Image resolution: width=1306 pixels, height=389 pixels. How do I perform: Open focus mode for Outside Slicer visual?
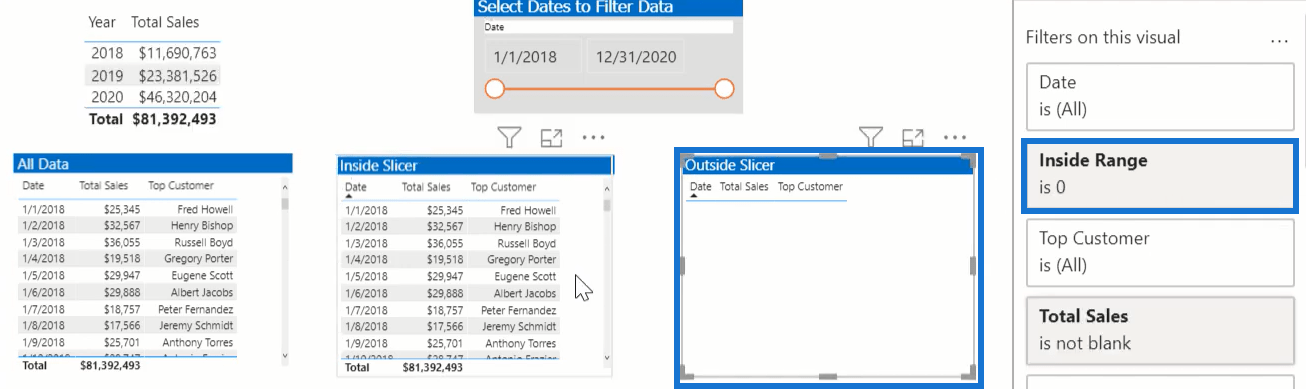click(913, 137)
